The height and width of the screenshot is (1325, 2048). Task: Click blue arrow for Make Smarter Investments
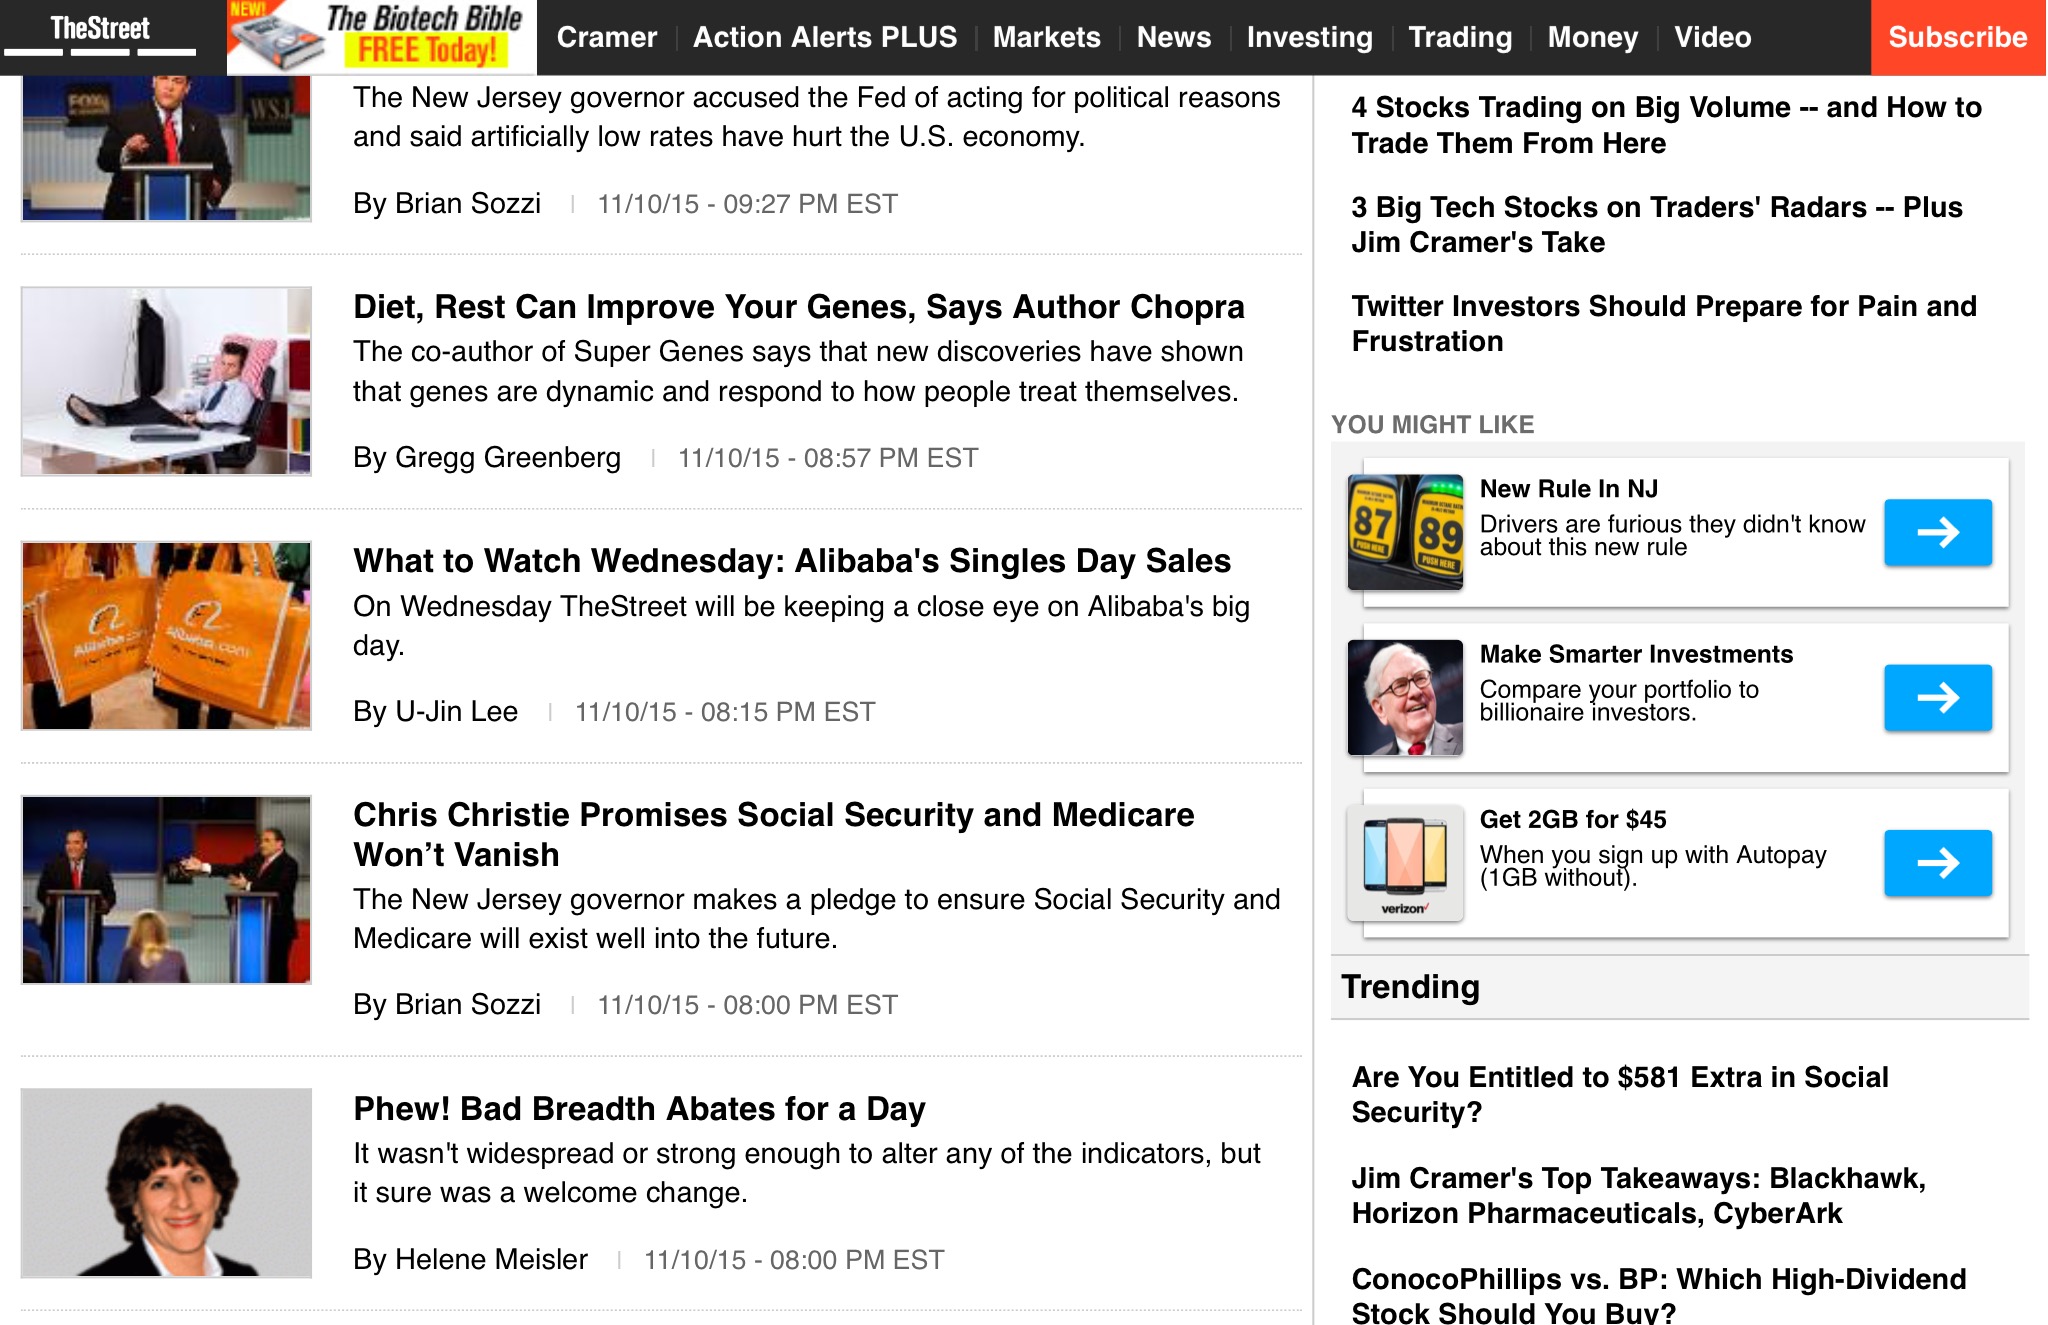point(1937,697)
